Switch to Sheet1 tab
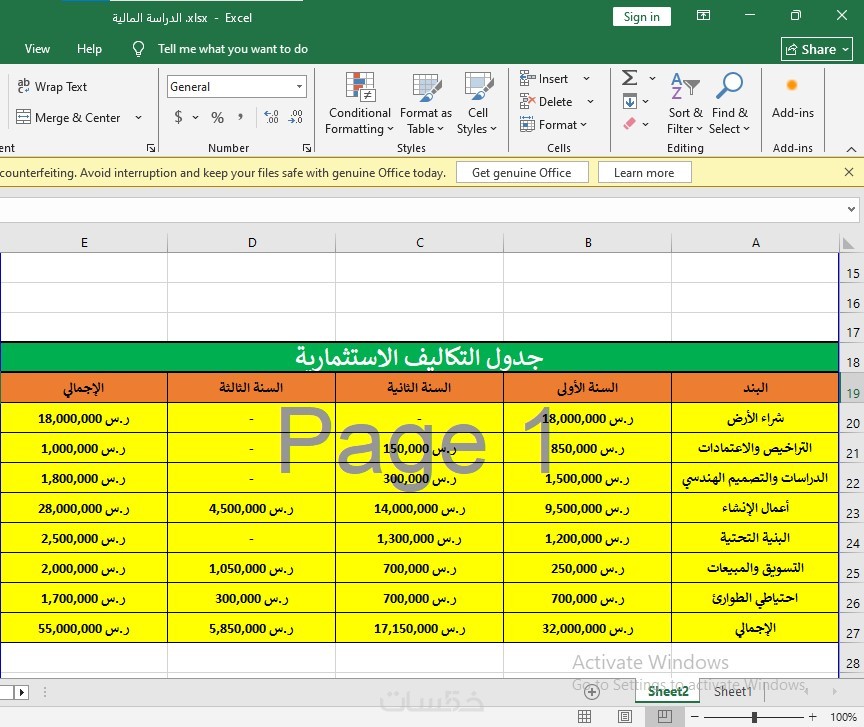 tap(732, 691)
